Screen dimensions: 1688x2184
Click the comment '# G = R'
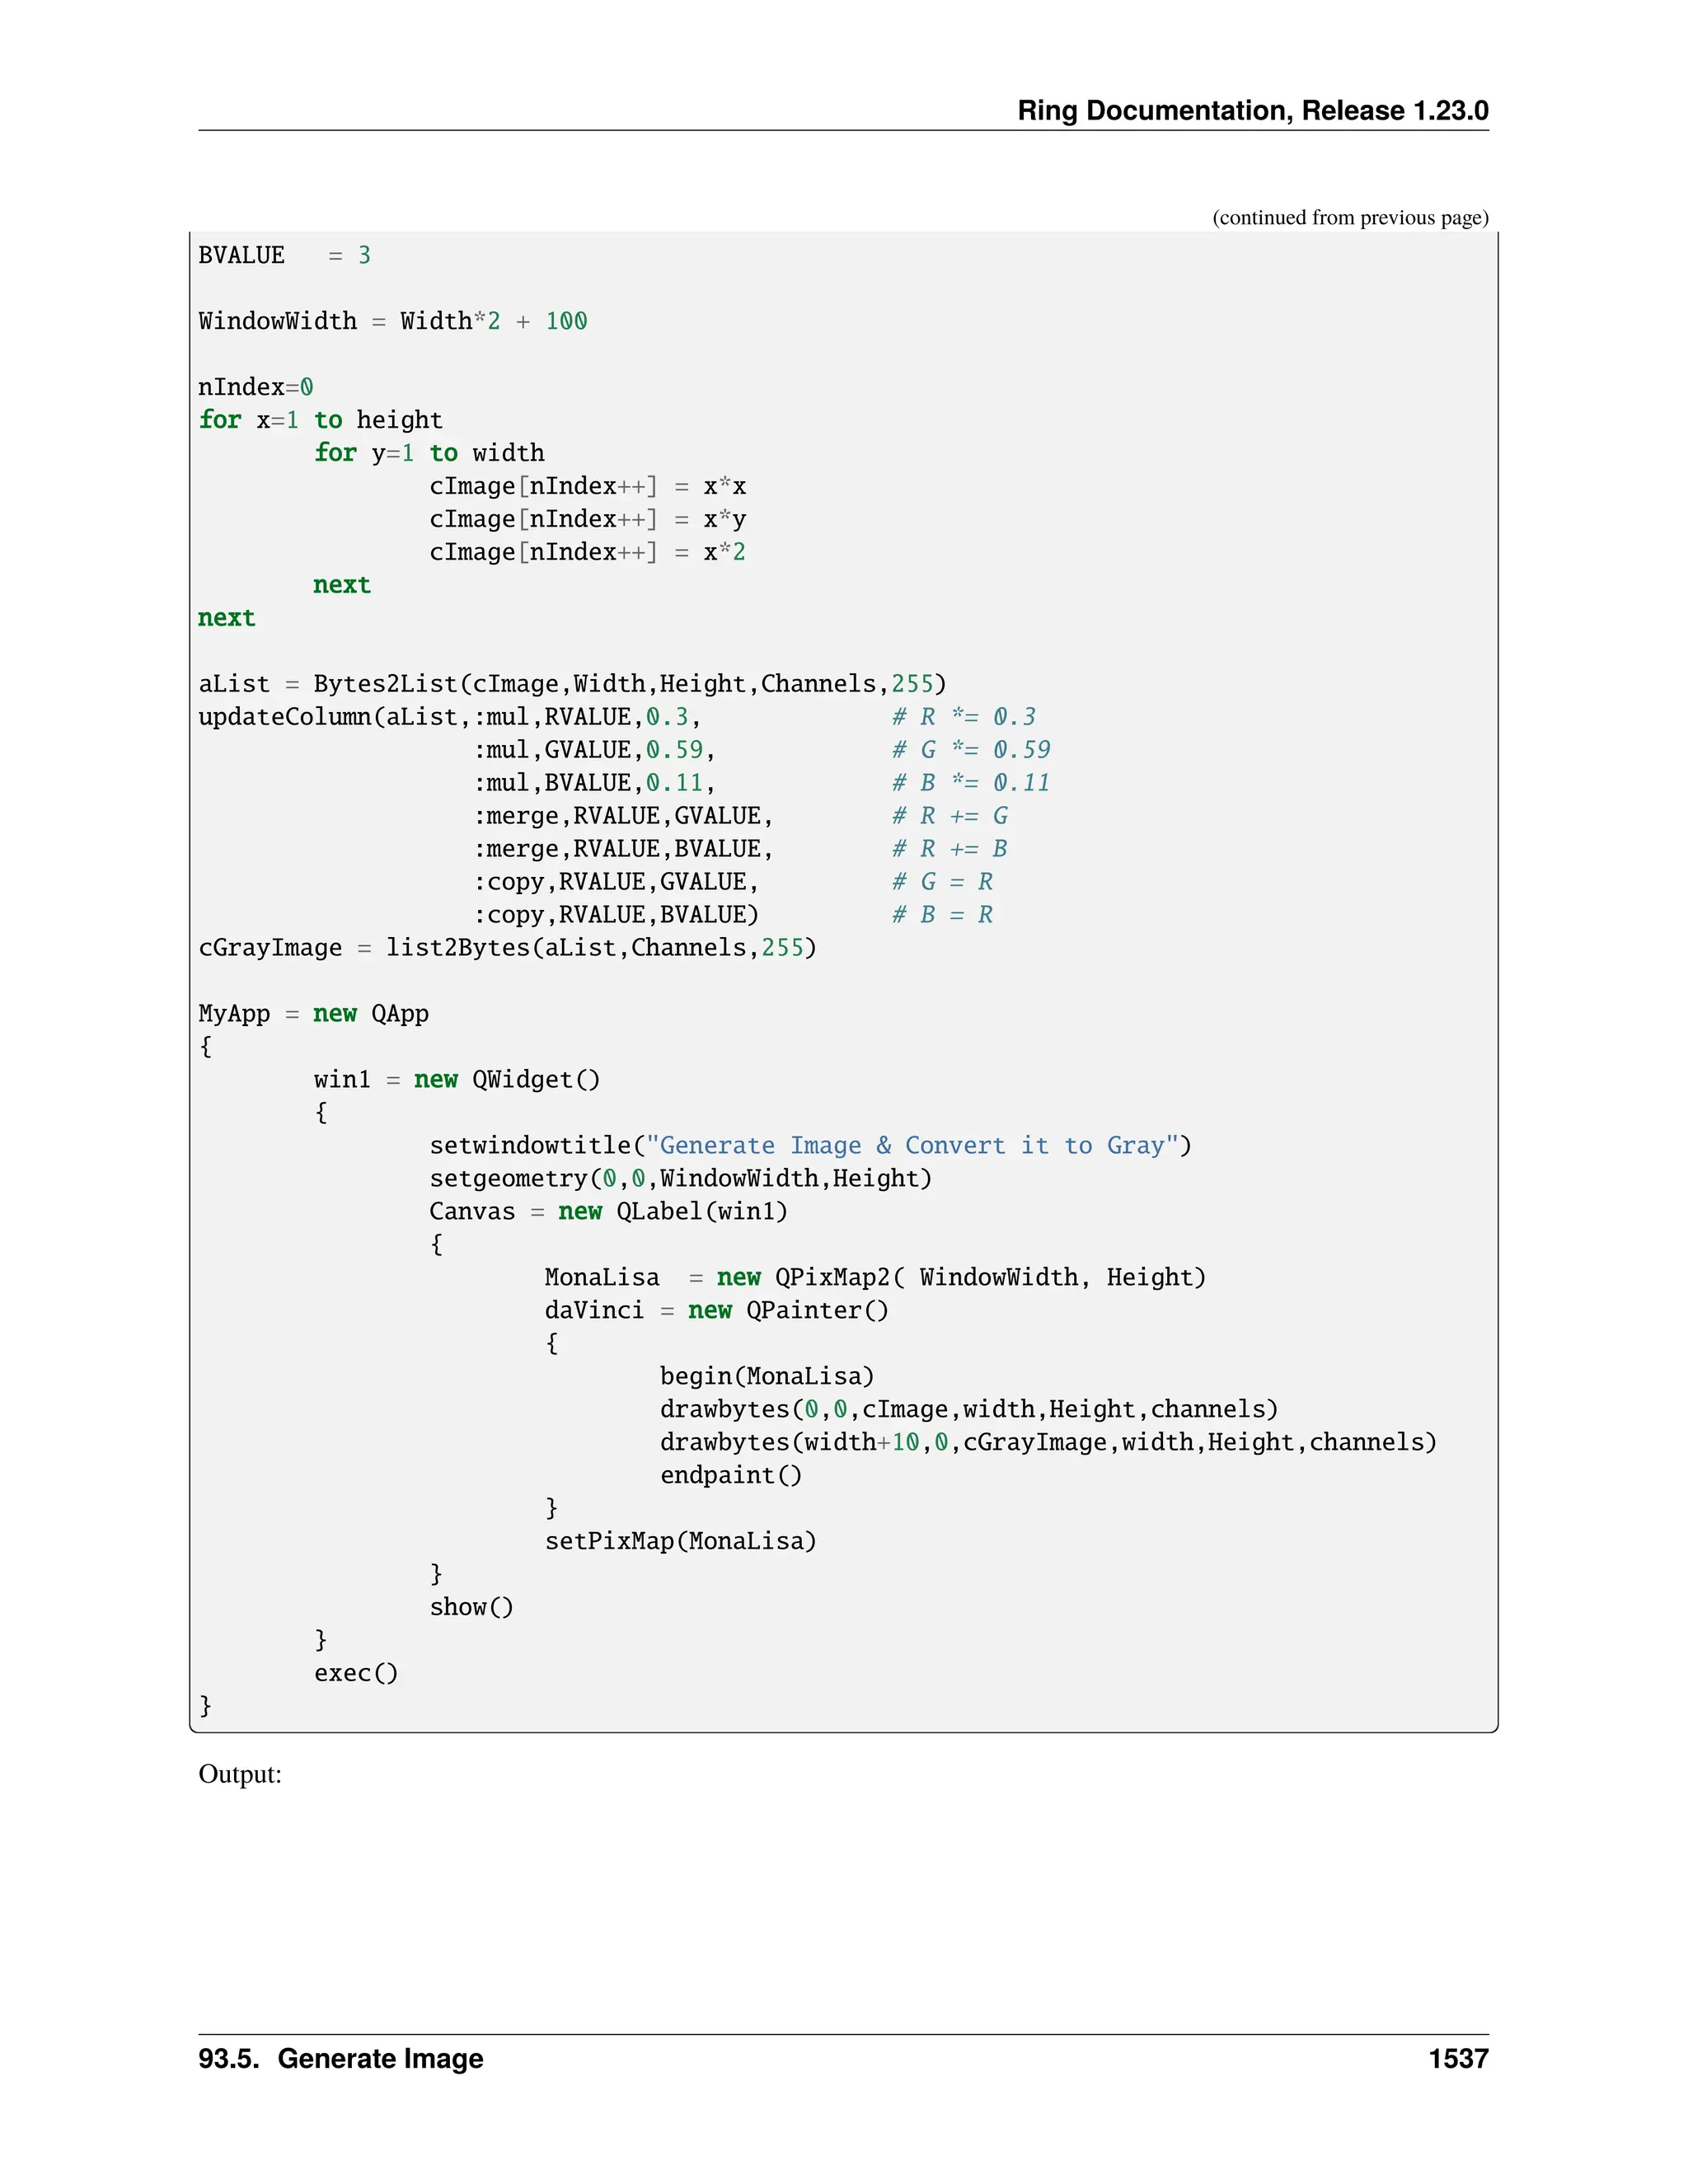[943, 882]
